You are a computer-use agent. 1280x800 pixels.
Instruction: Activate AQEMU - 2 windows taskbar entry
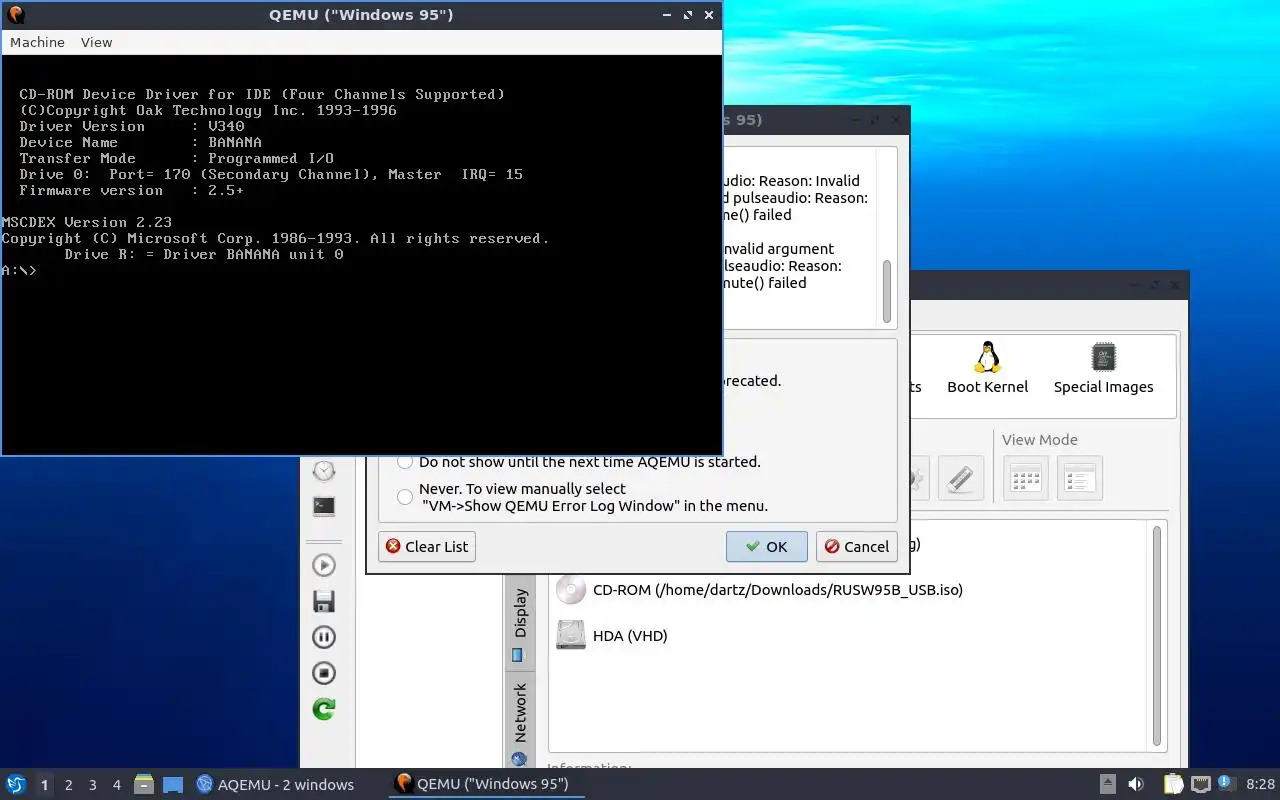pyautogui.click(x=275, y=784)
